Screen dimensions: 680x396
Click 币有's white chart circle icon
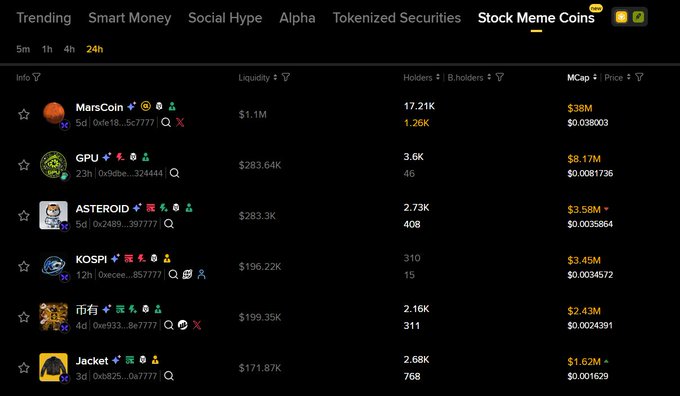click(x=183, y=325)
